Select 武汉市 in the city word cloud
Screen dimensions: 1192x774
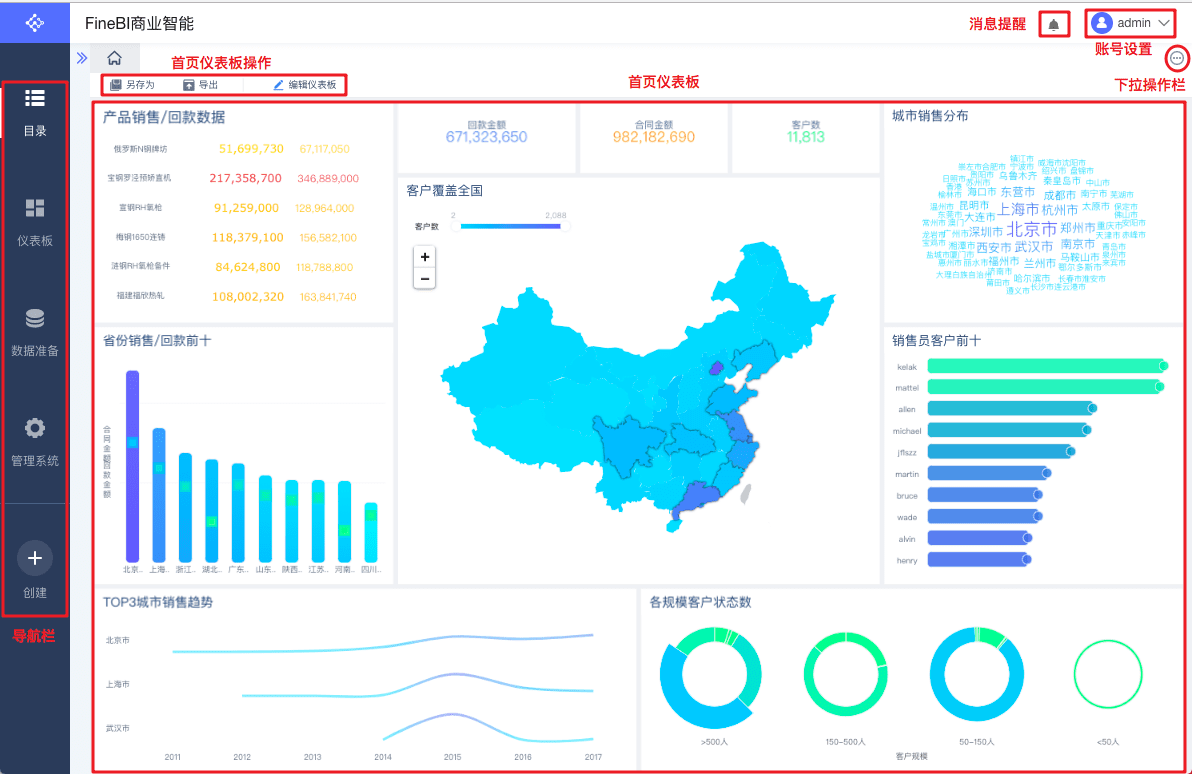1034,246
